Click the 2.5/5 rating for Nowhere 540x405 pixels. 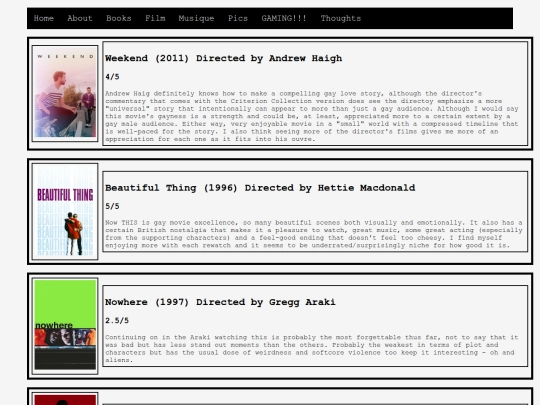click(117, 321)
